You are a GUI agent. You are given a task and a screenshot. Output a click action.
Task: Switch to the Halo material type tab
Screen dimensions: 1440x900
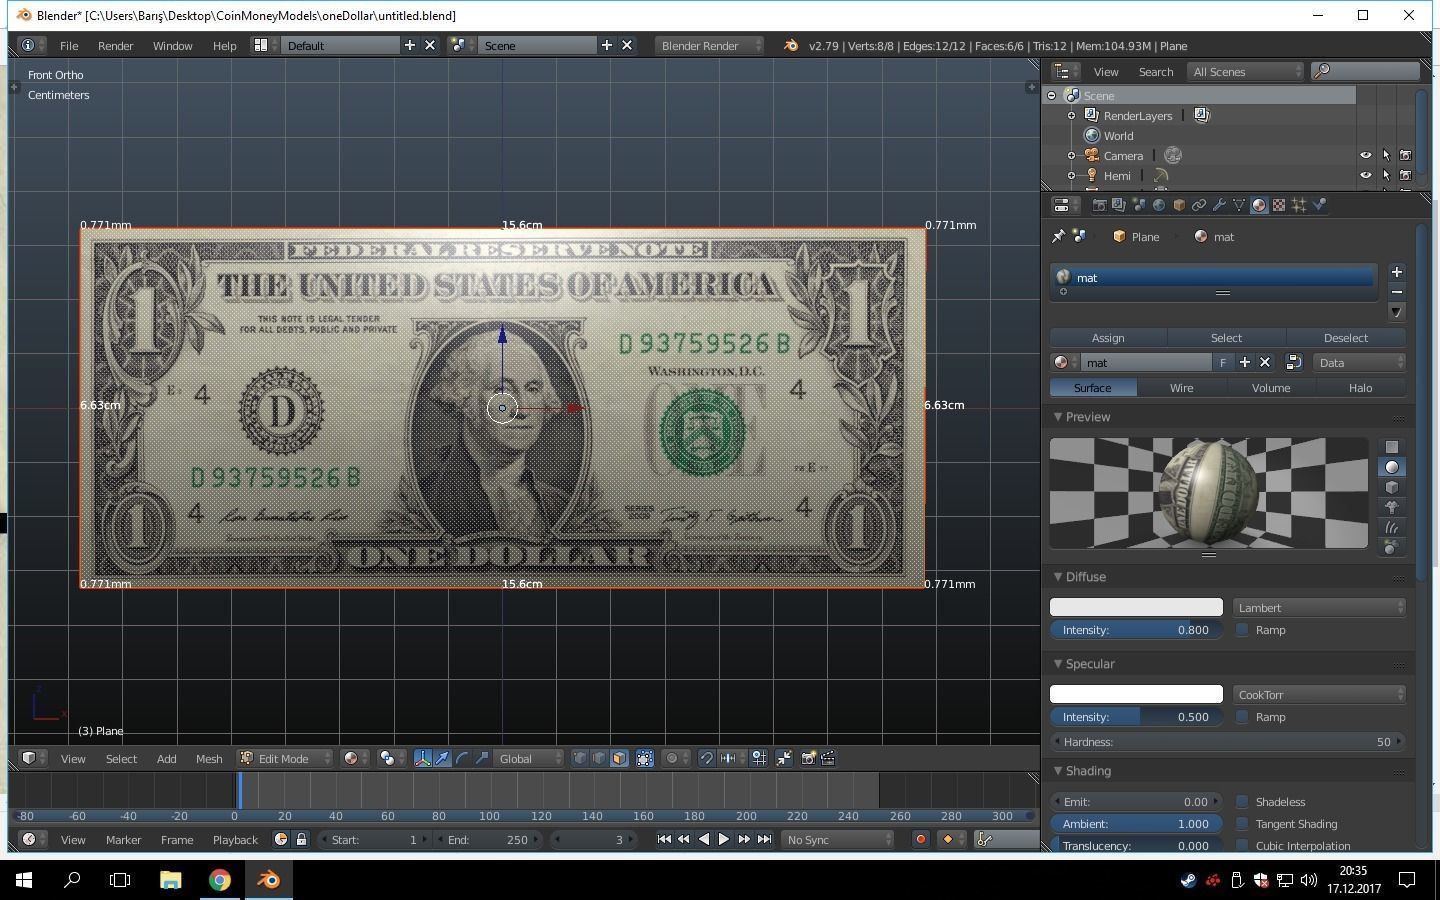1360,388
